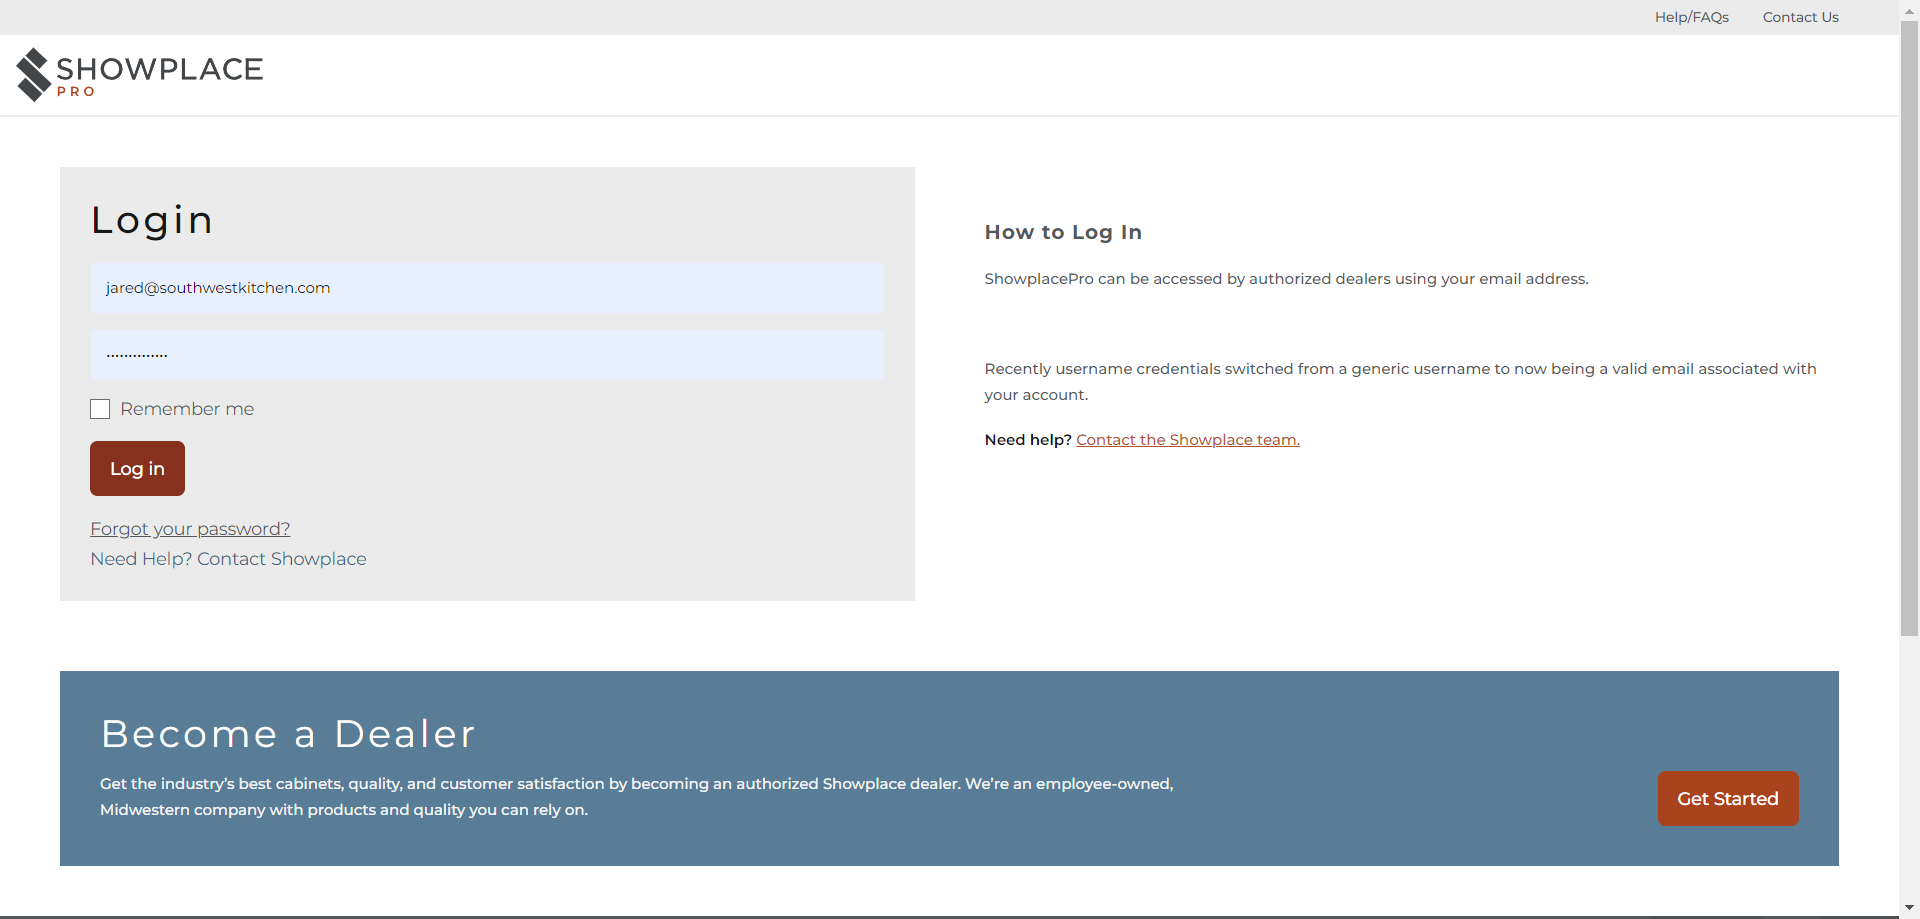Click the password input field
This screenshot has width=1920, height=919.
tap(487, 354)
